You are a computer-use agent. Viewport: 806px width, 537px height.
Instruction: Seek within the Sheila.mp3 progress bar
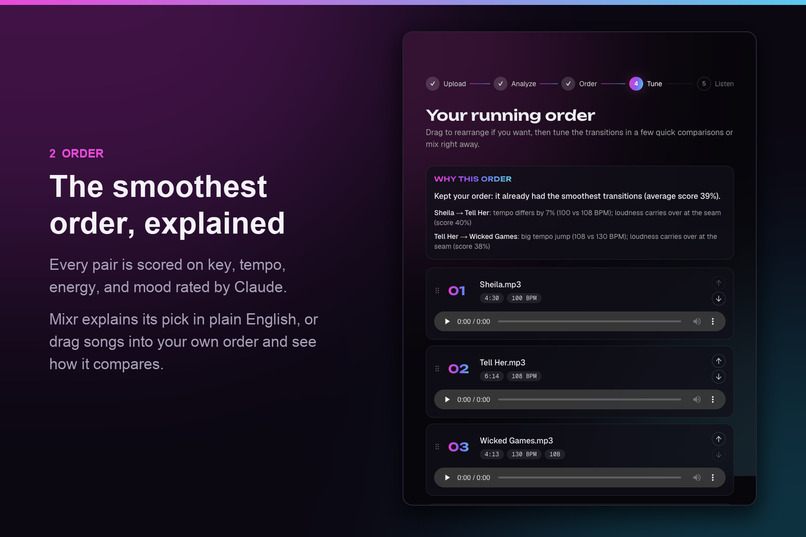point(590,322)
